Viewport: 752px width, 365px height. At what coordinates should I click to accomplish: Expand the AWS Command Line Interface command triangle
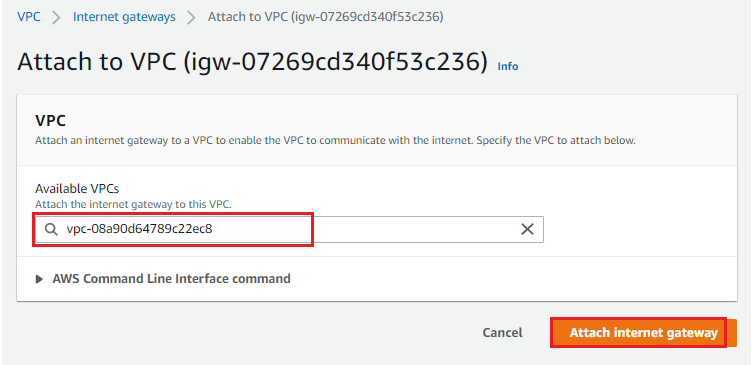[40, 279]
